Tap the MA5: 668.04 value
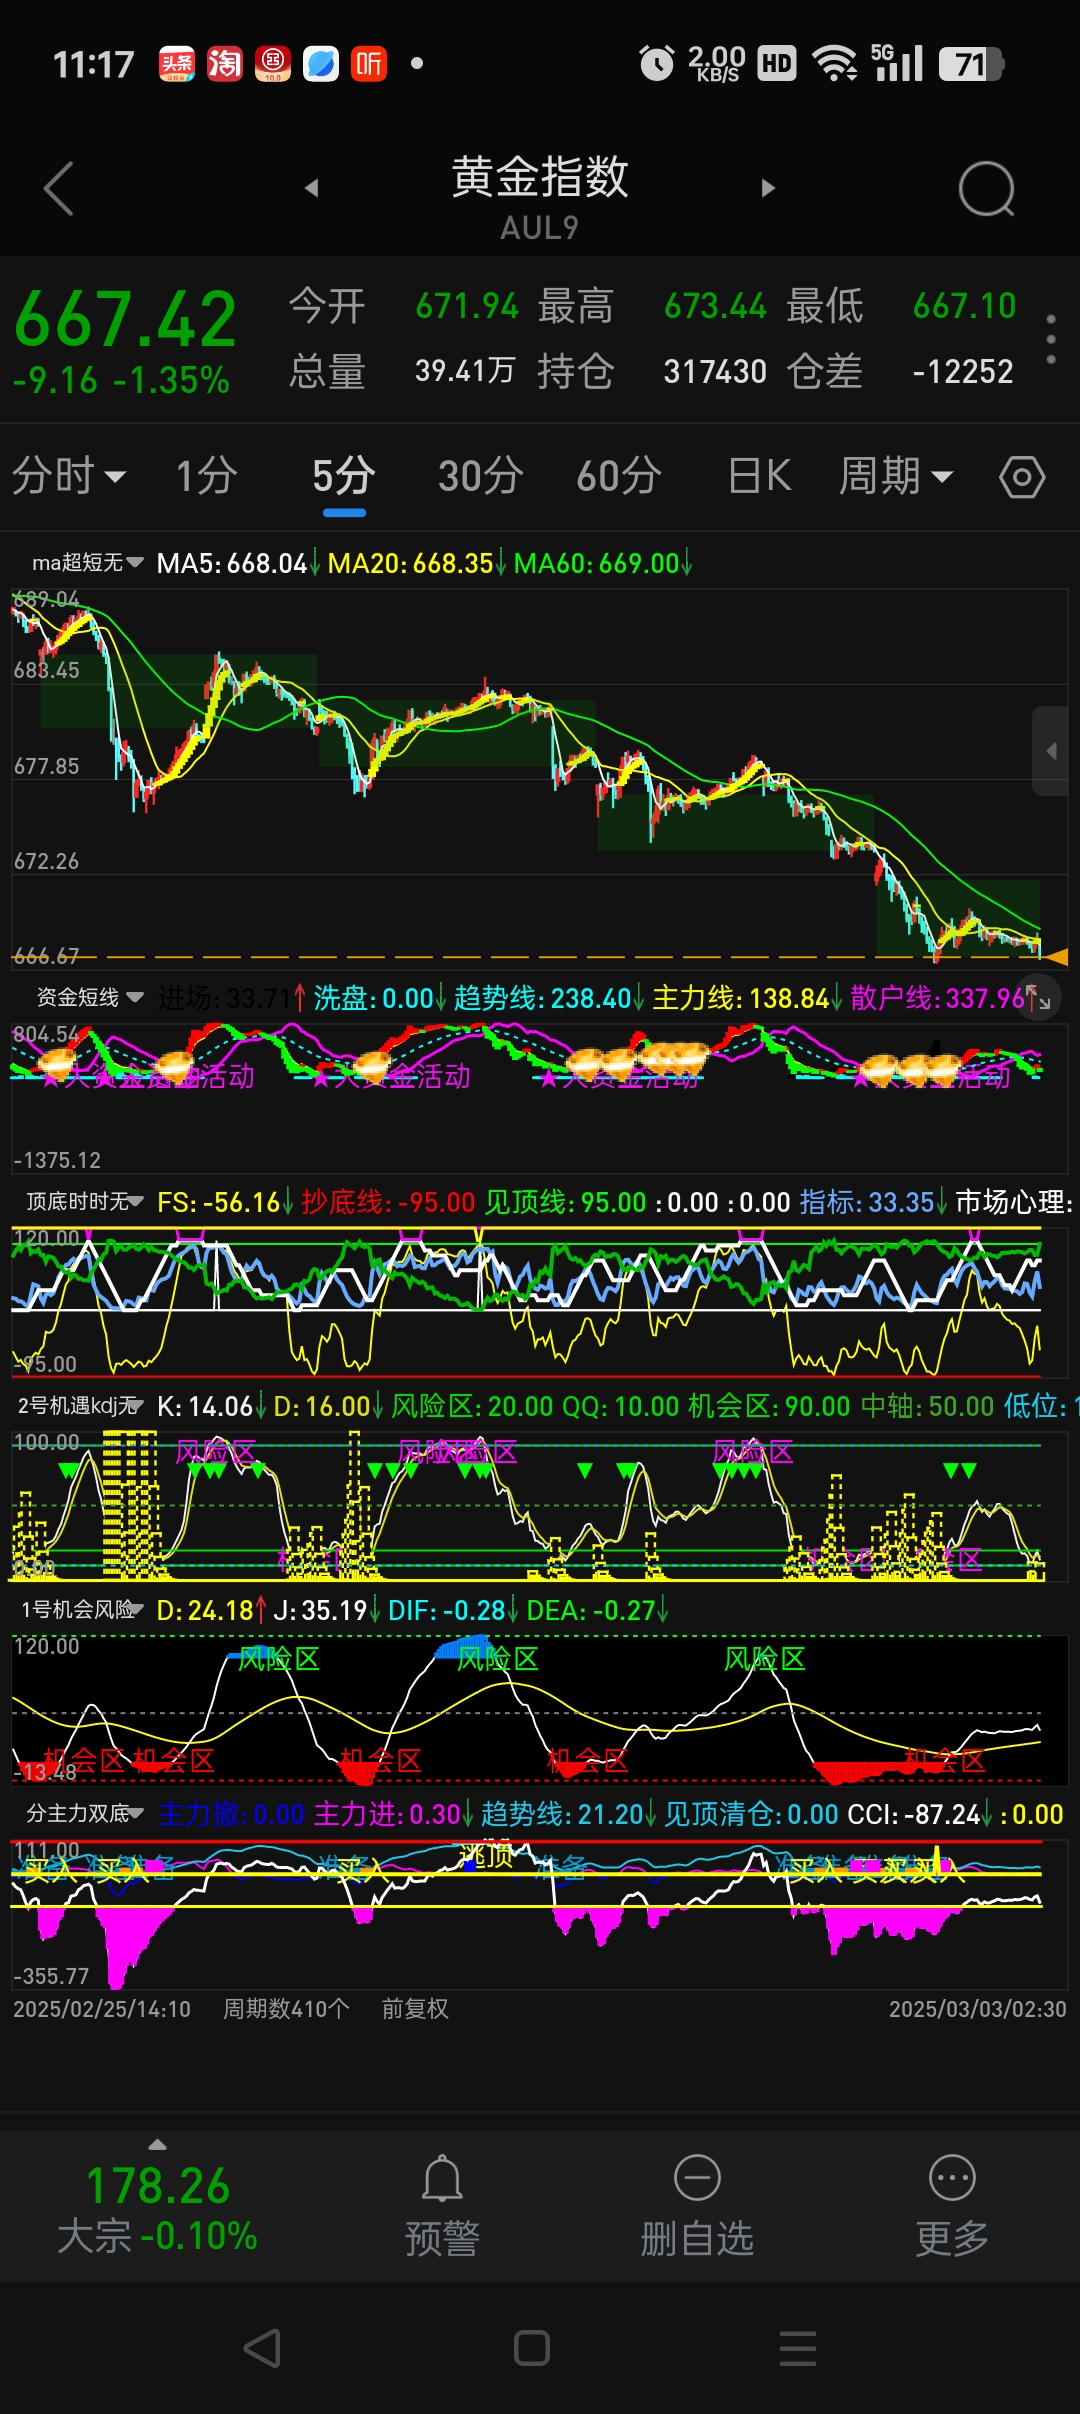Viewport: 1080px width, 2414px height. click(x=232, y=563)
